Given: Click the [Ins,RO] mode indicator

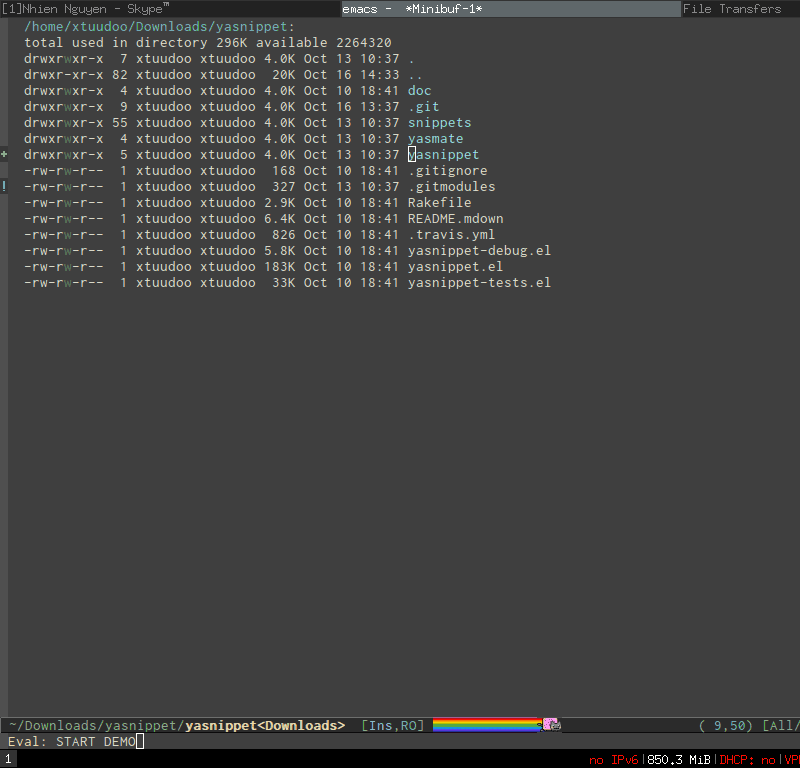Looking at the screenshot, I should (392, 725).
